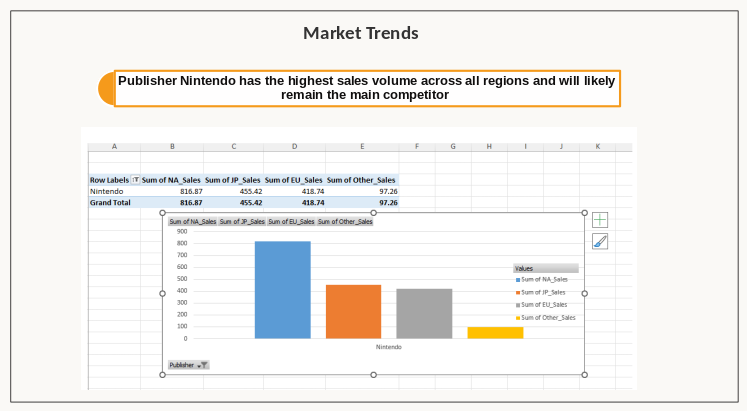Image resolution: width=747 pixels, height=411 pixels.
Task: Select column F header
Action: (x=417, y=147)
